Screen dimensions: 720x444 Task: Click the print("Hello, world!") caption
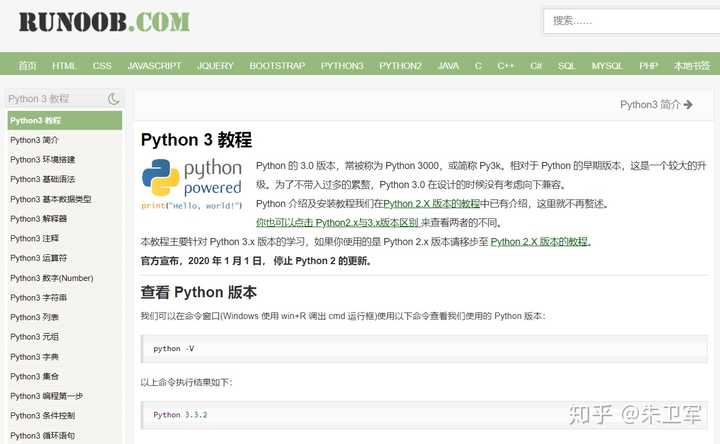tap(191, 206)
